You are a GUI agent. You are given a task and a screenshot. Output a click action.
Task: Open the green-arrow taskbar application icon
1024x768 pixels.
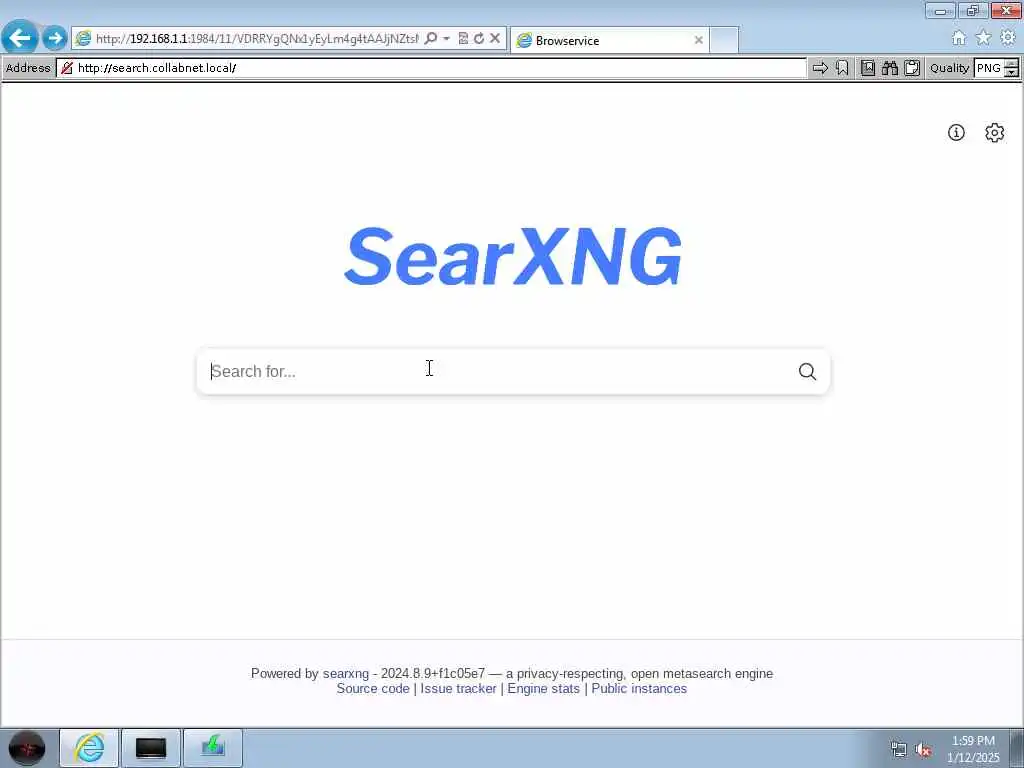[213, 748]
